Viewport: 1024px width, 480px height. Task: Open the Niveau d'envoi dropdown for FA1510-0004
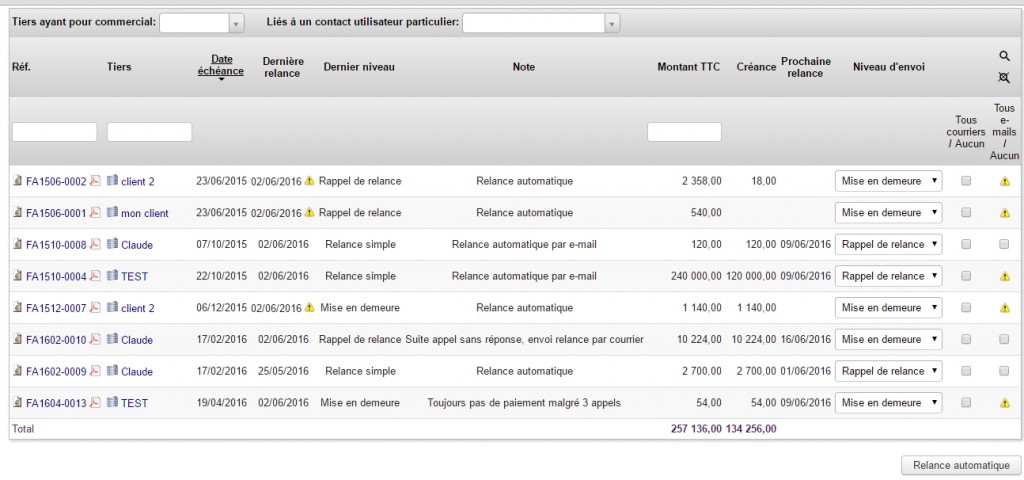point(888,276)
